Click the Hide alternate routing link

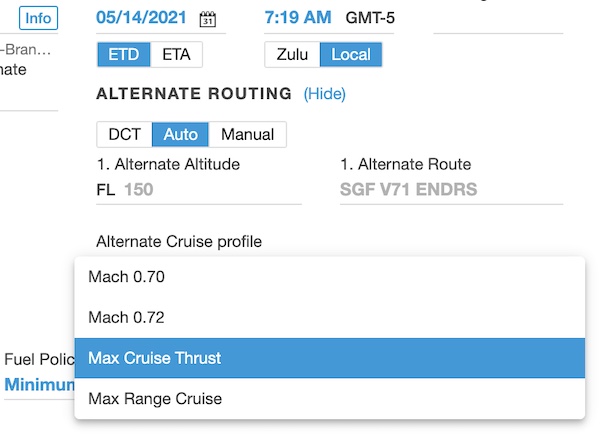click(324, 94)
